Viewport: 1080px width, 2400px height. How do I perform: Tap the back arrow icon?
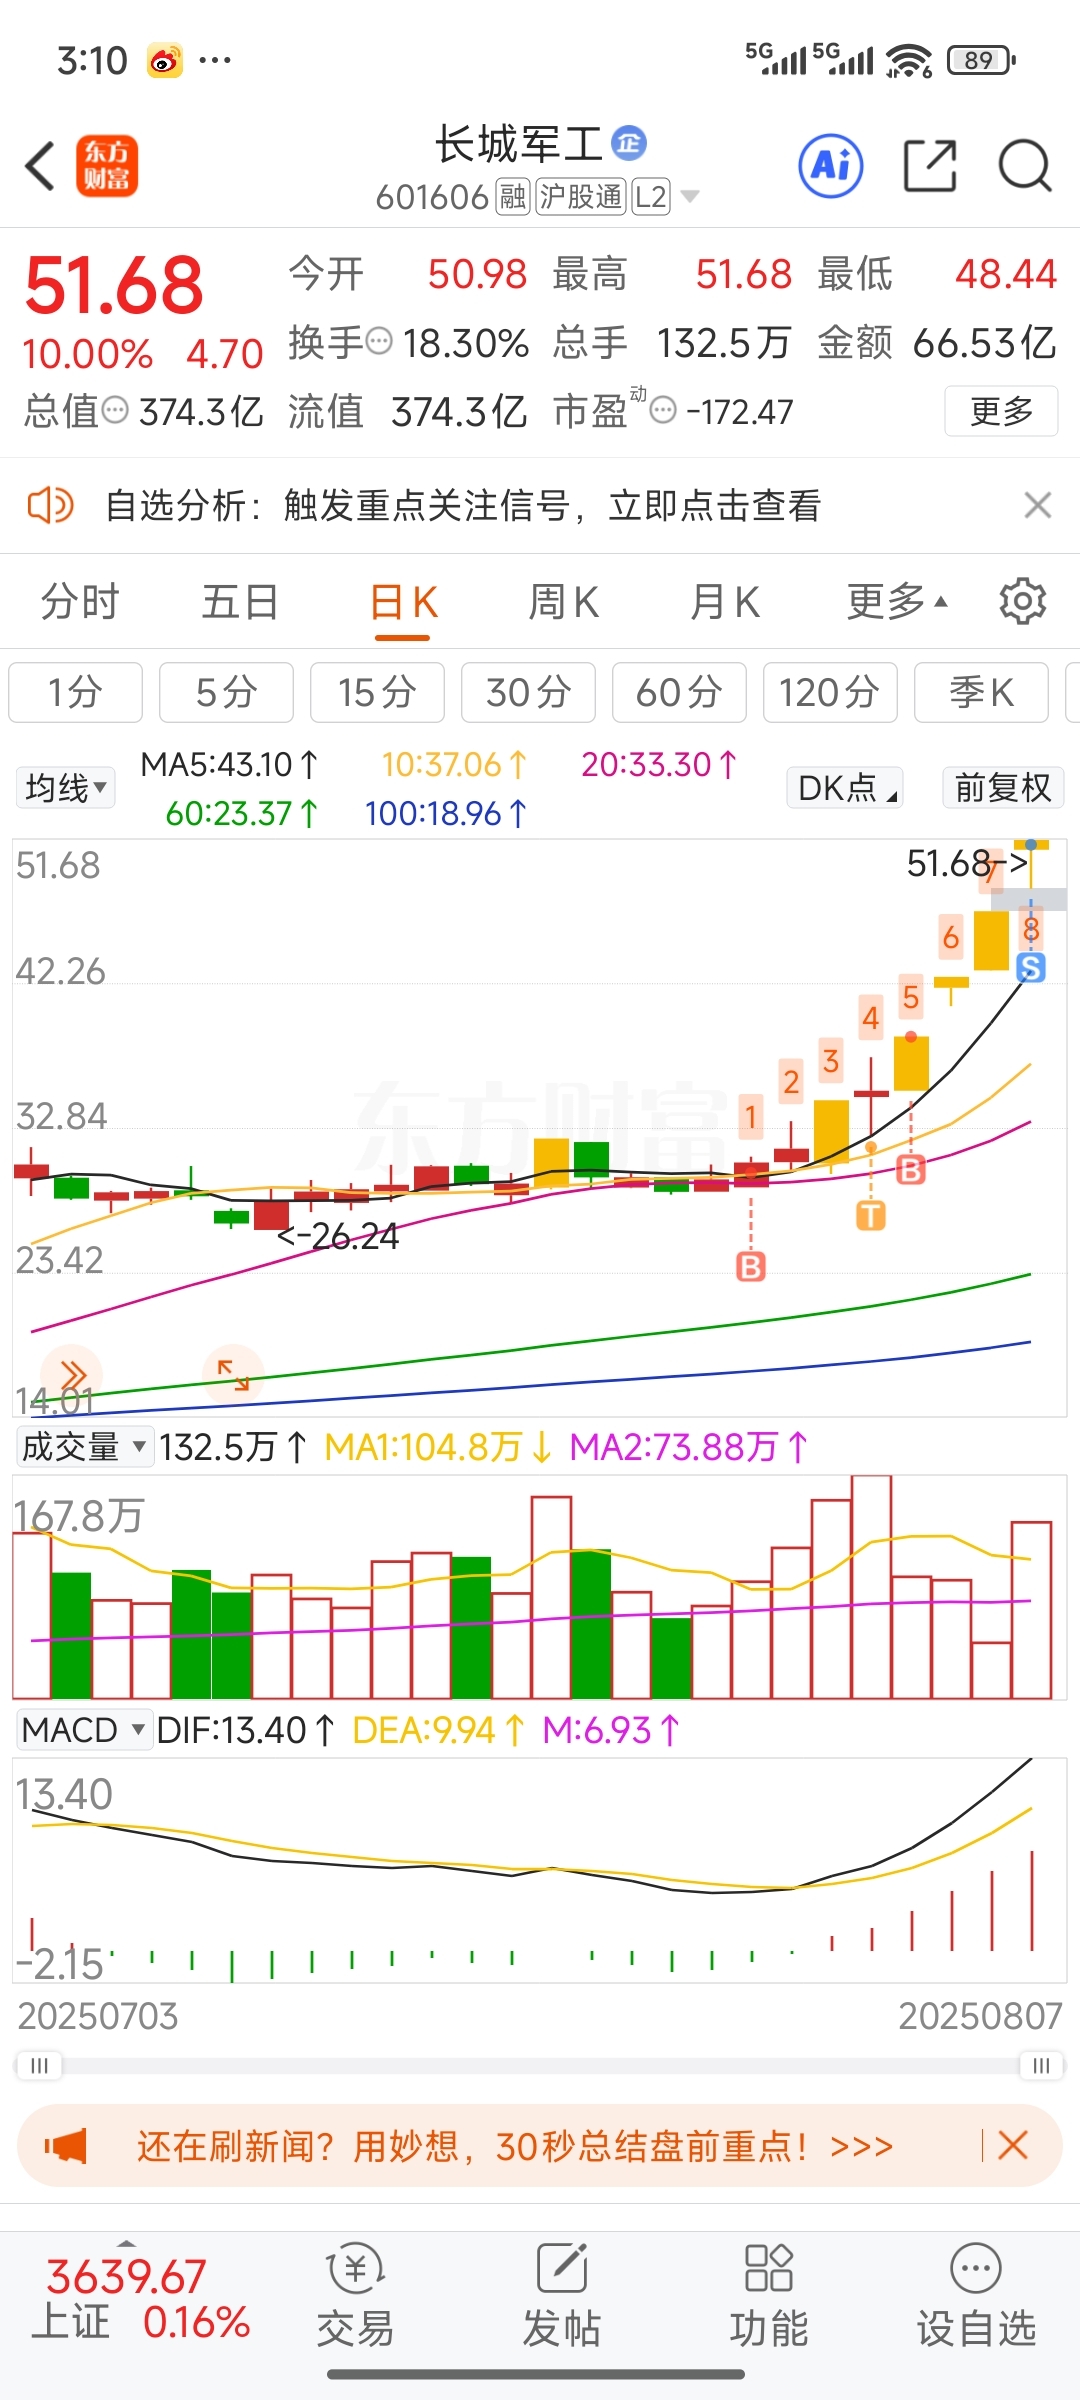coord(40,166)
